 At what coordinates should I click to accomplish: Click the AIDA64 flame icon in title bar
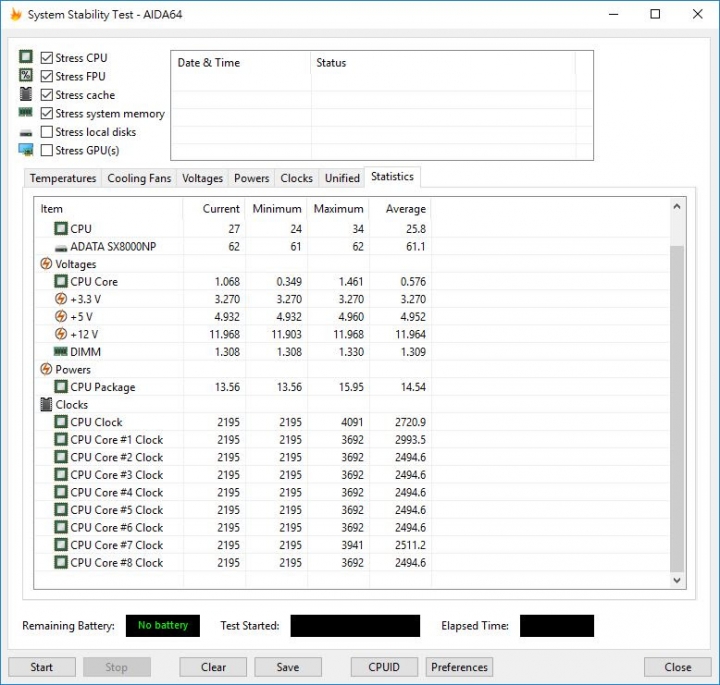click(16, 15)
